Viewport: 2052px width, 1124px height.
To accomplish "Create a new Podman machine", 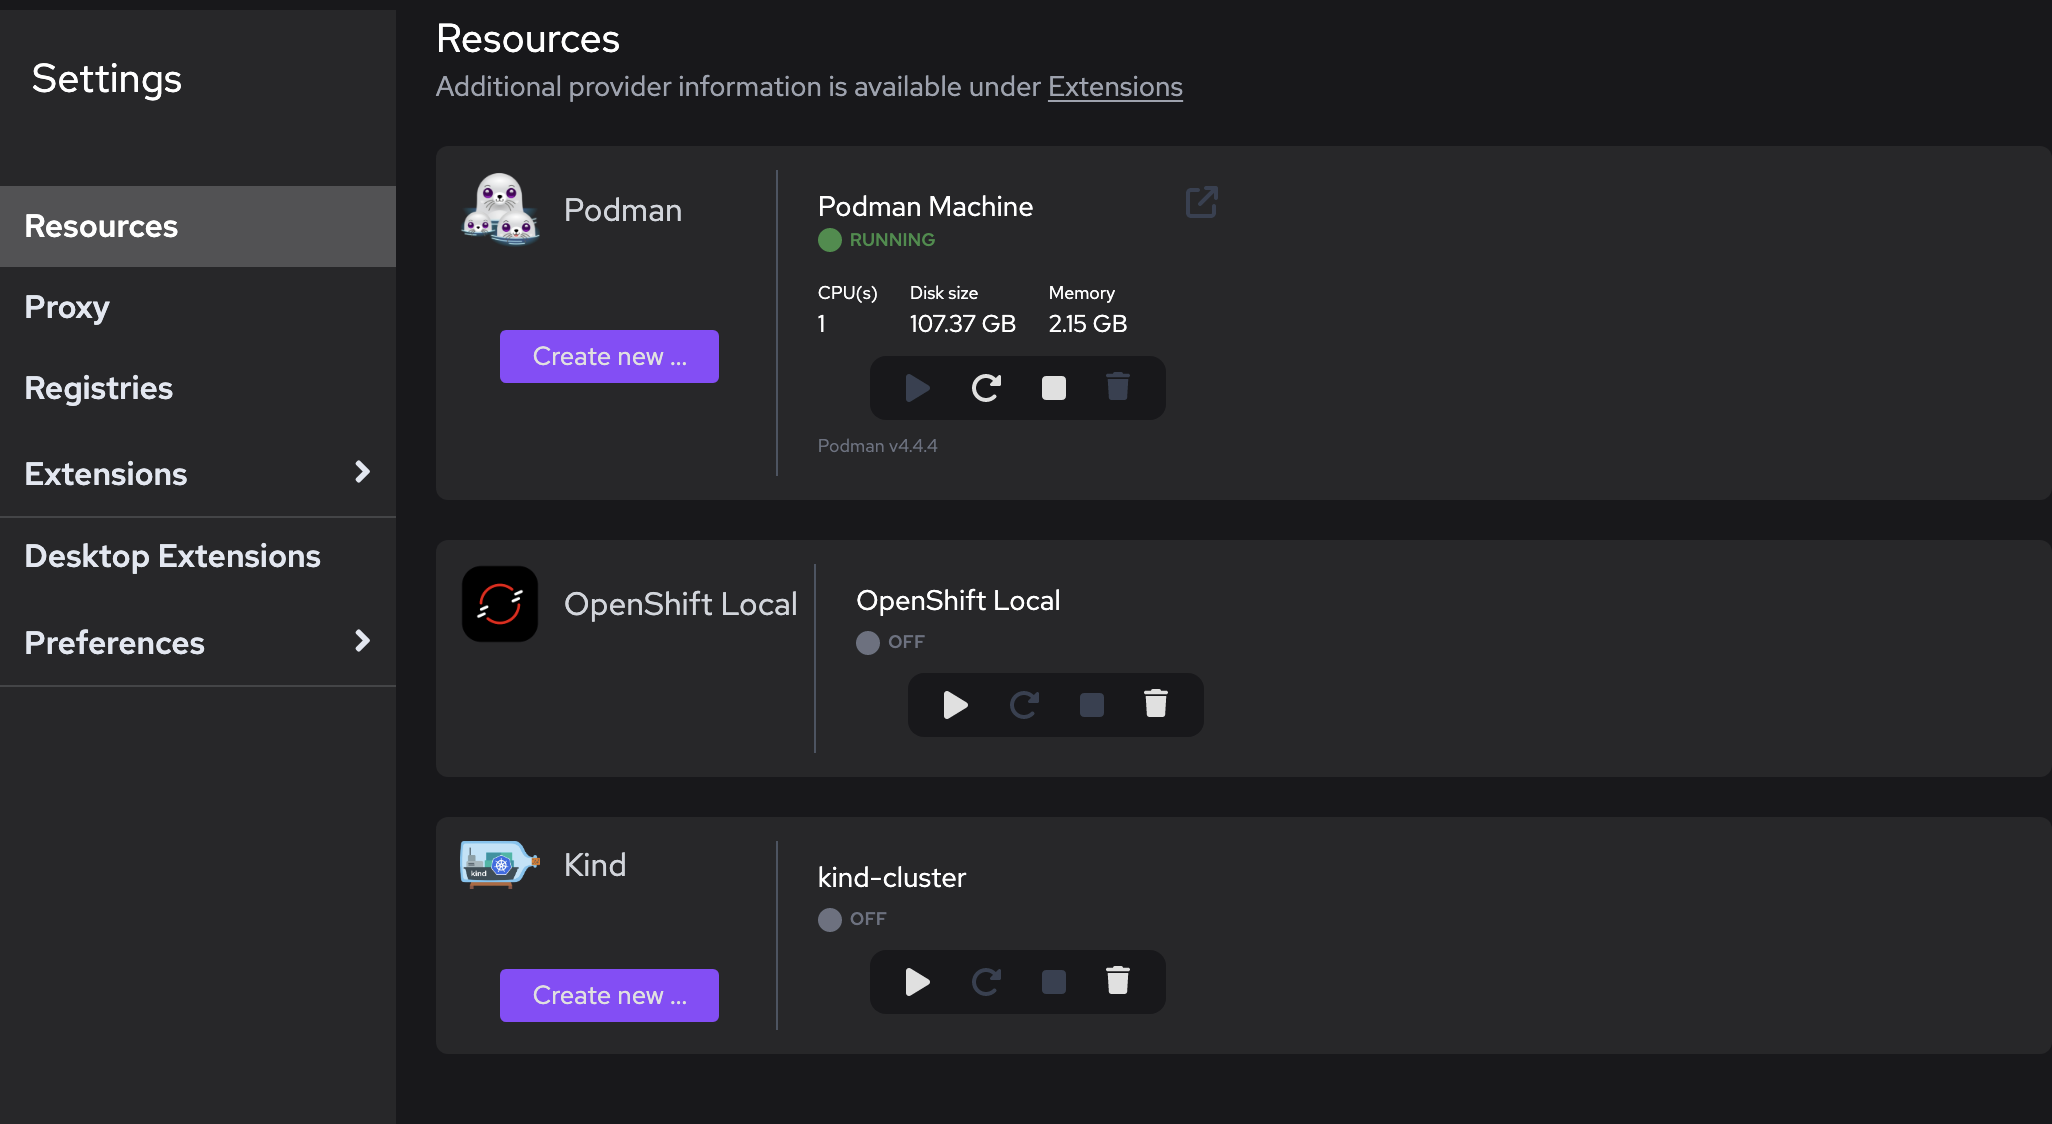I will 608,356.
